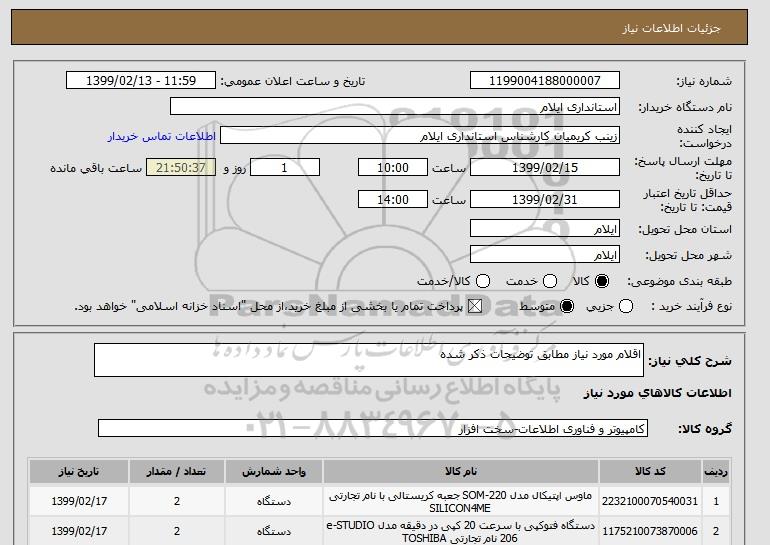Click the ردیف column header
Viewport: 770px width, 545px height.
(x=716, y=471)
